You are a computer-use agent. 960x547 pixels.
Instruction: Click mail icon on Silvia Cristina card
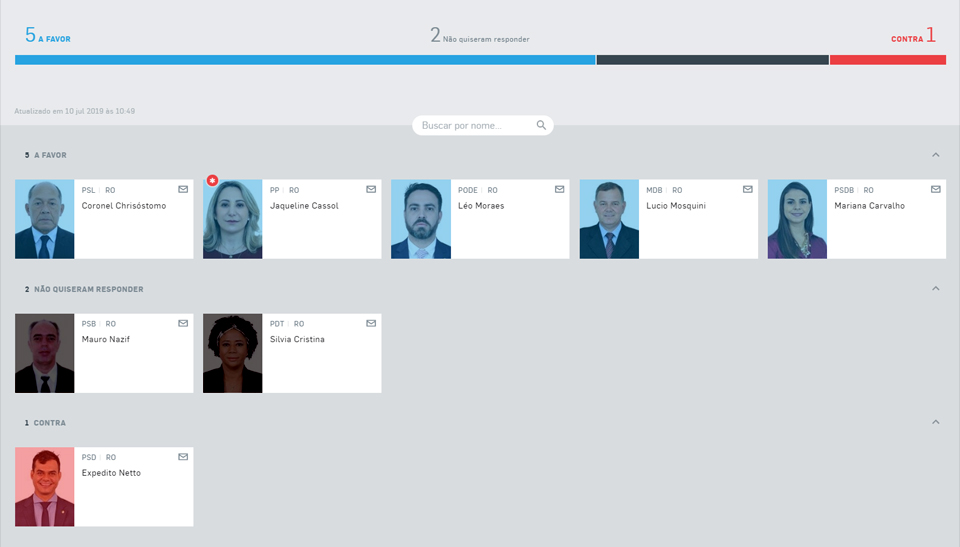pos(371,323)
